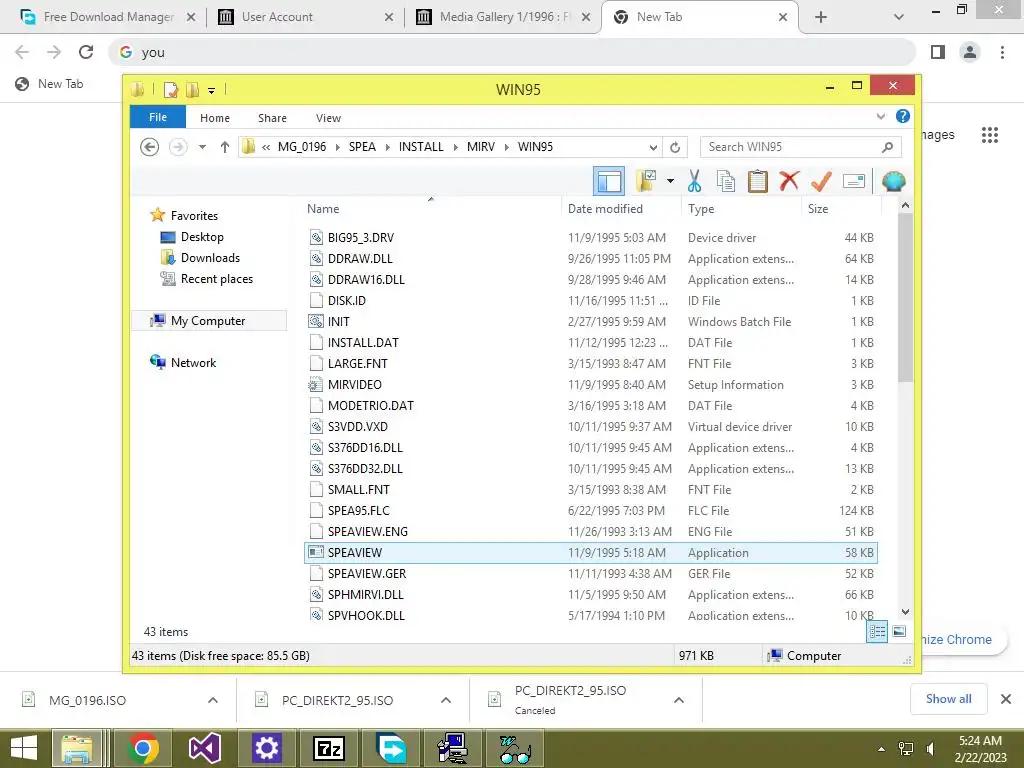Expand the ribbon with the chevron
Image resolution: width=1024 pixels, height=768 pixels.
tap(880, 116)
